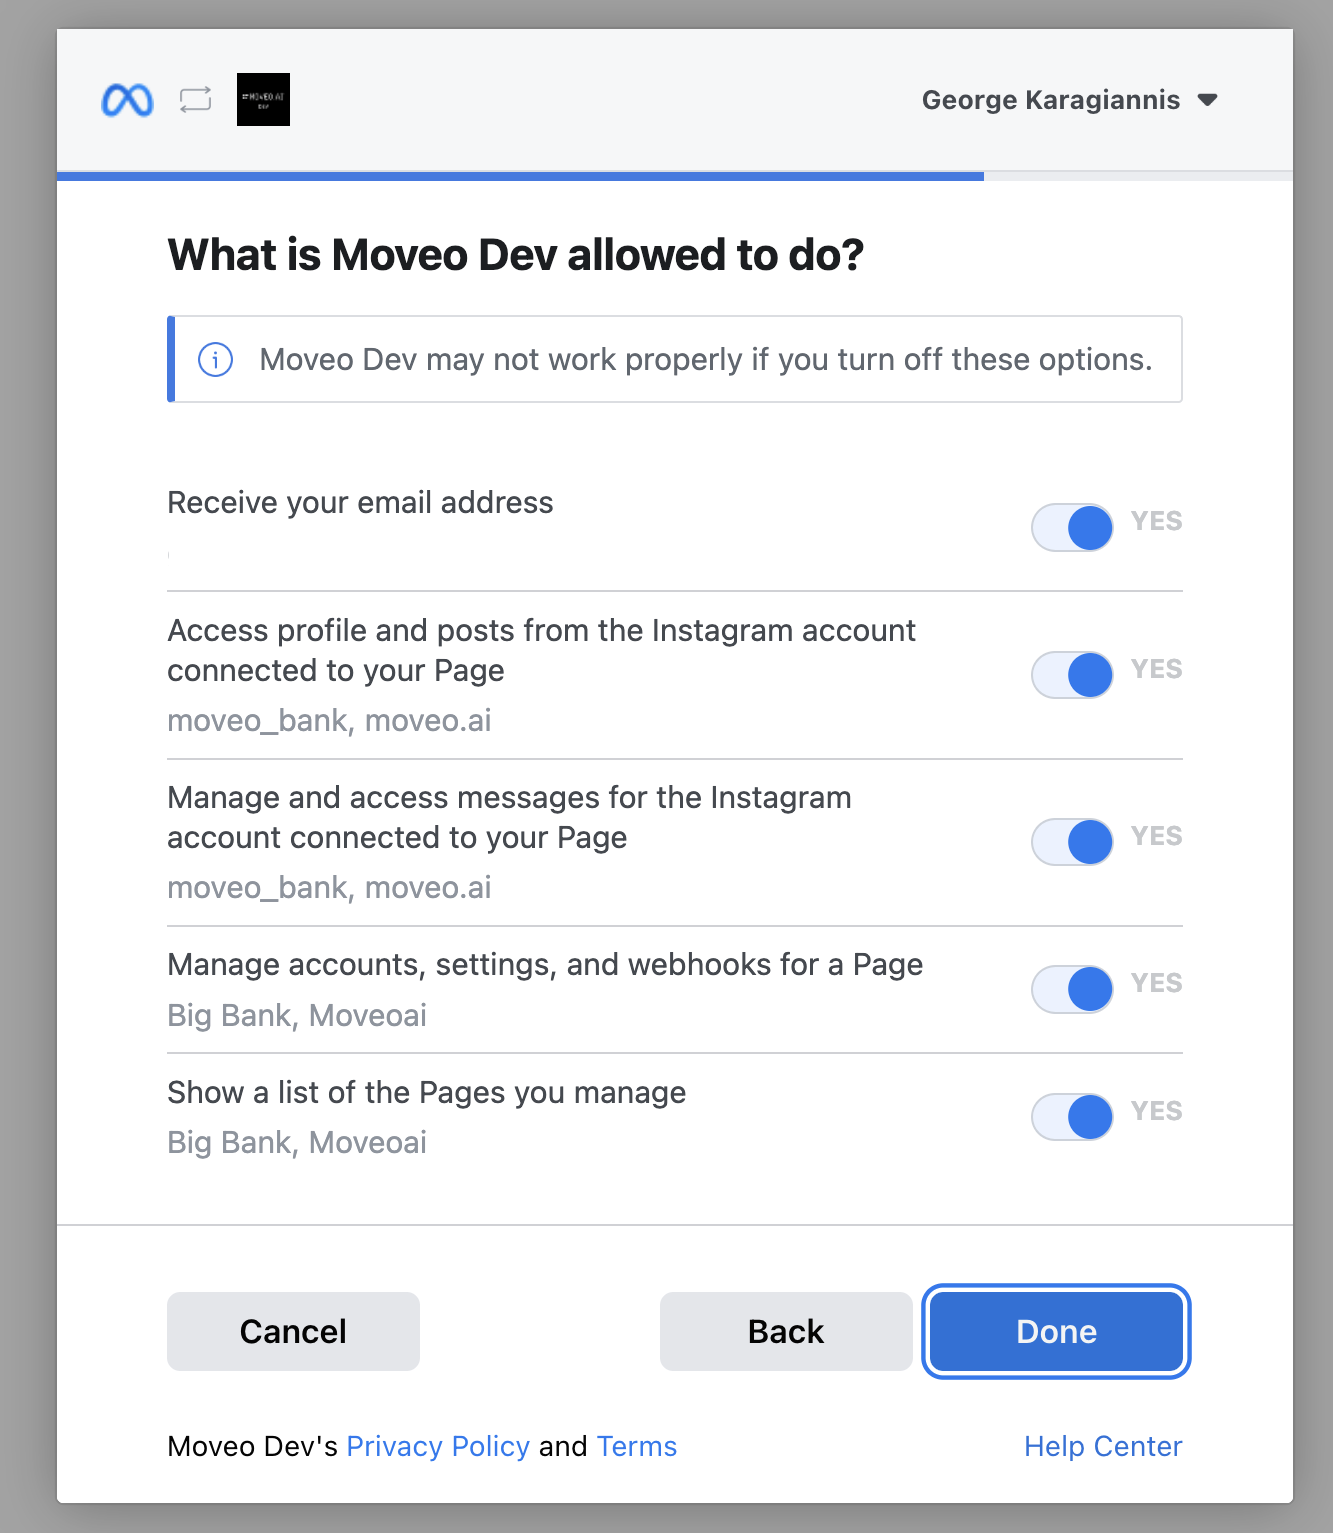Image resolution: width=1333 pixels, height=1533 pixels.
Task: Click the blue step progress bar
Action: click(x=520, y=176)
